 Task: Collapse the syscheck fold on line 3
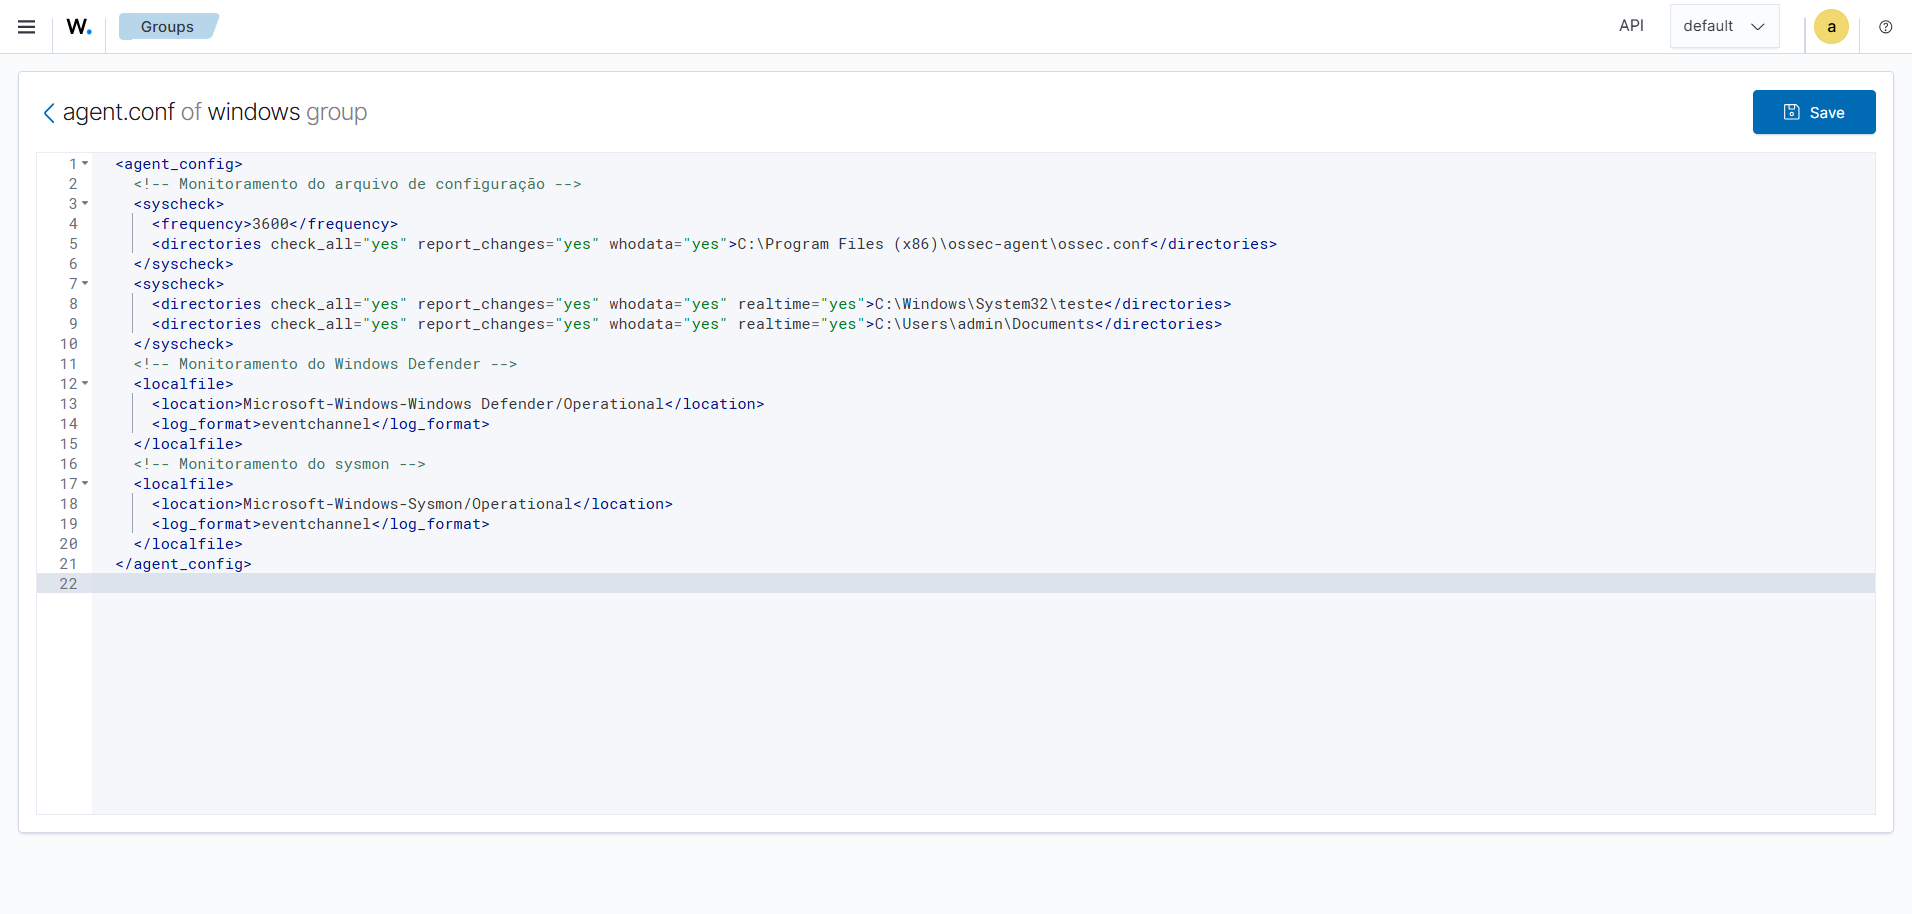pyautogui.click(x=85, y=203)
